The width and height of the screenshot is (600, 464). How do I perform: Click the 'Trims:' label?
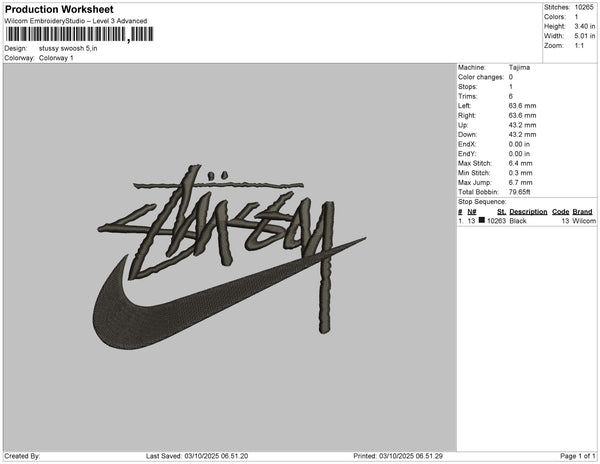pyautogui.click(x=468, y=96)
